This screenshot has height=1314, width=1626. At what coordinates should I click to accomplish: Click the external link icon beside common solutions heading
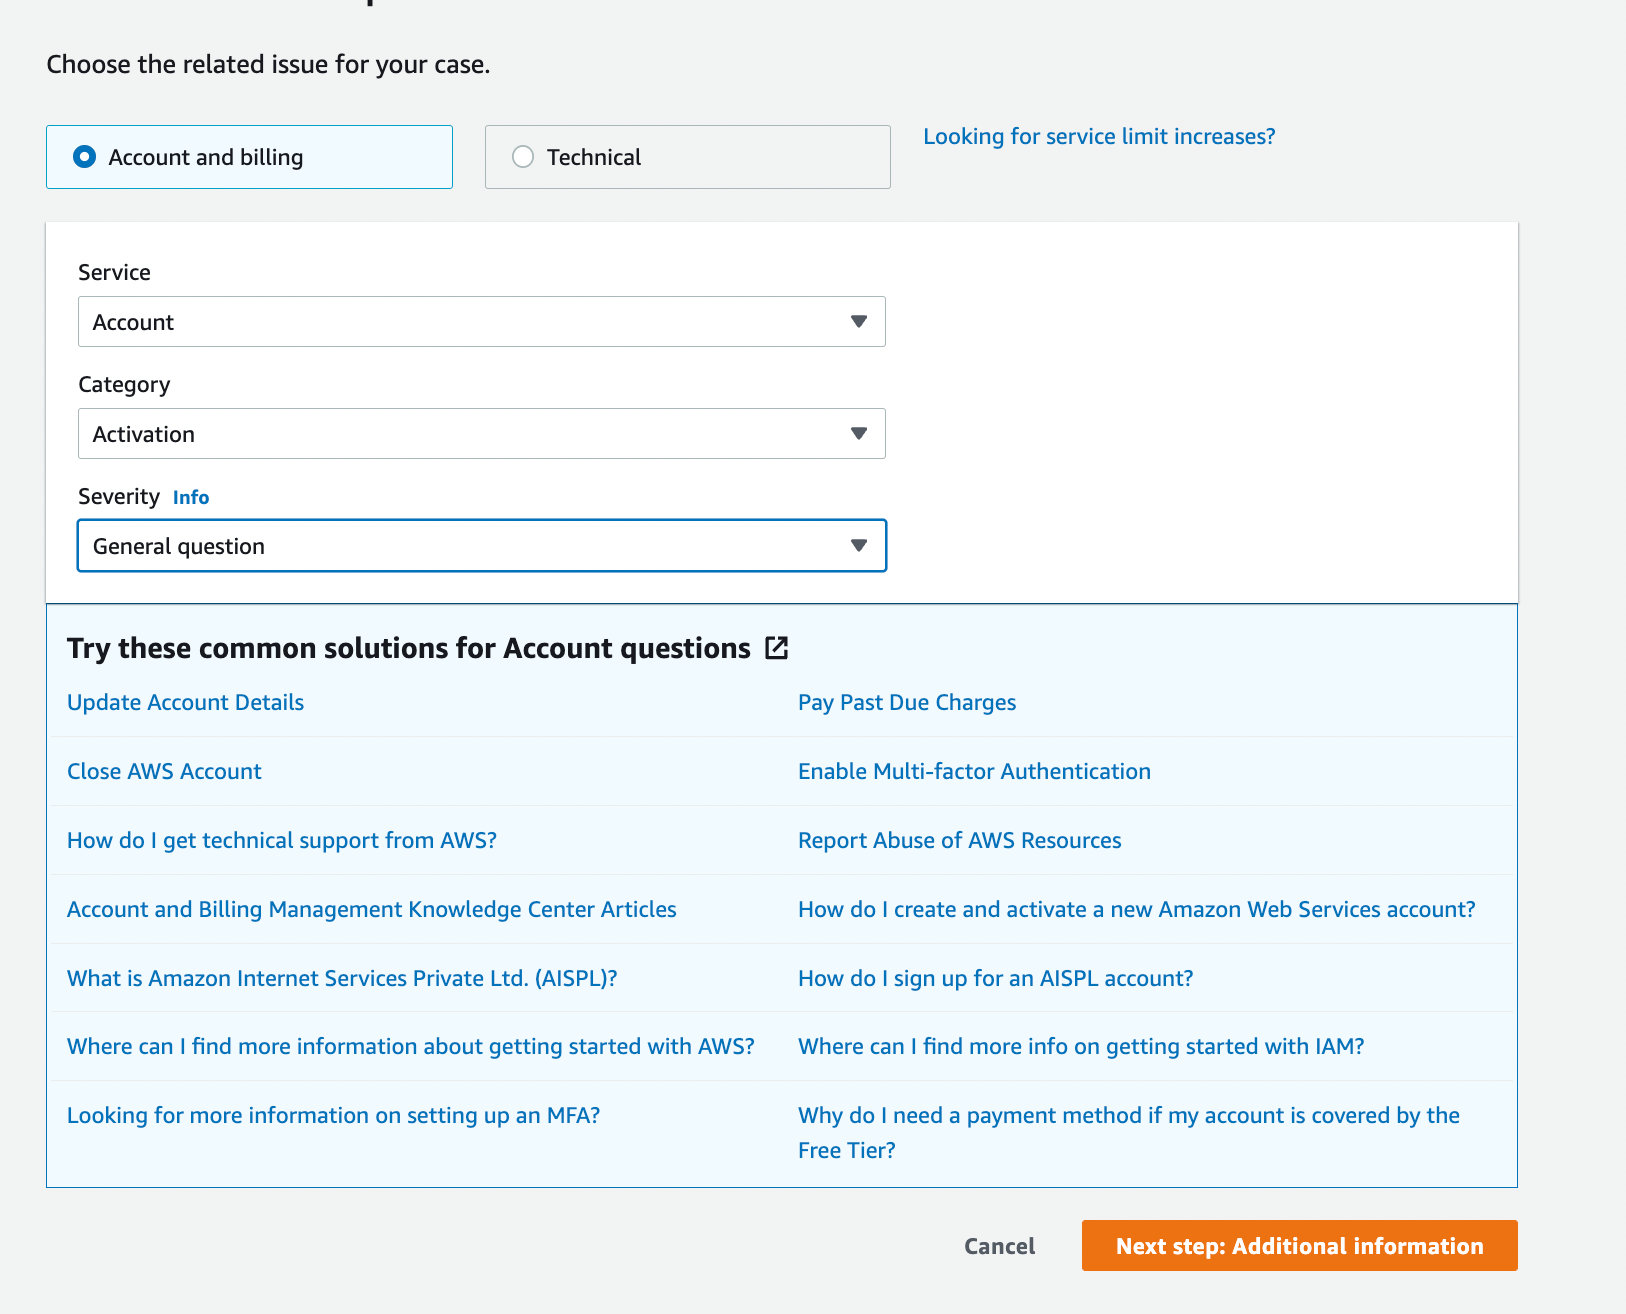[777, 648]
